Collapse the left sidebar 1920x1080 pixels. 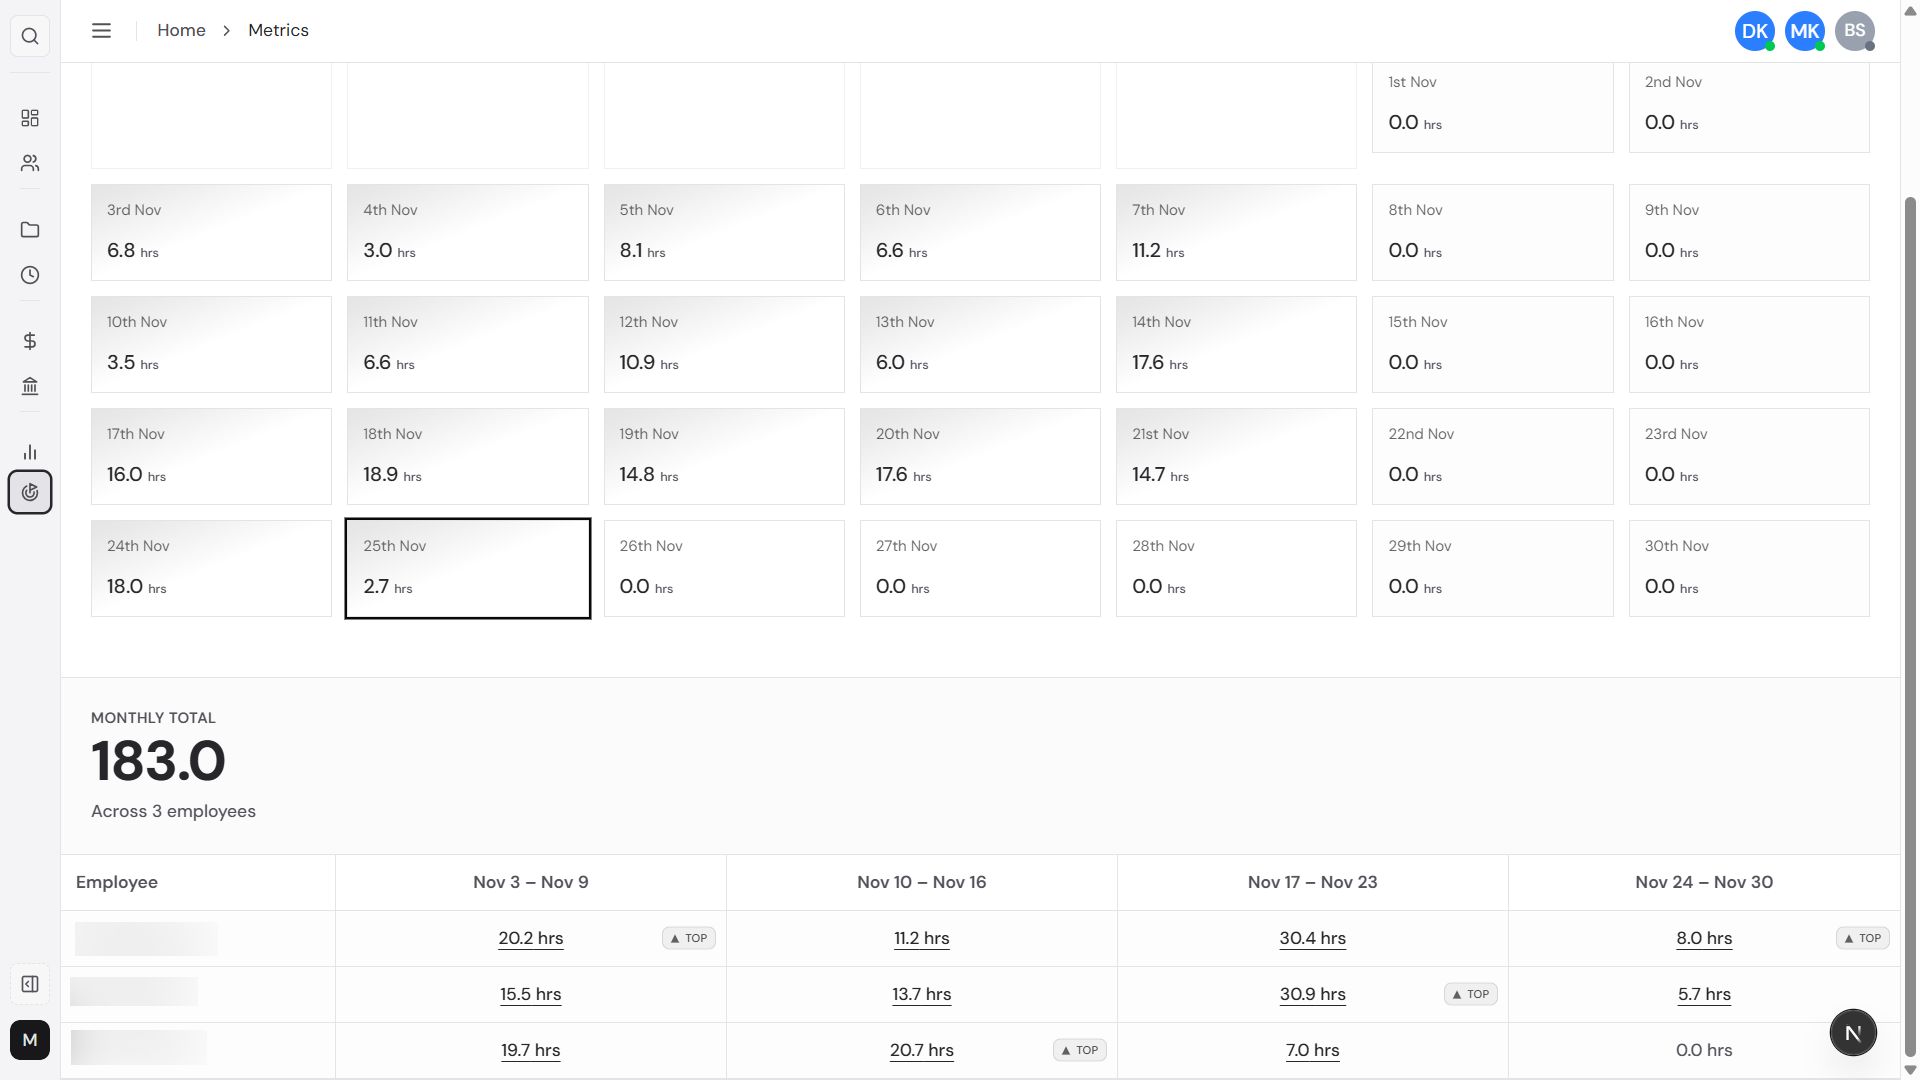point(29,984)
